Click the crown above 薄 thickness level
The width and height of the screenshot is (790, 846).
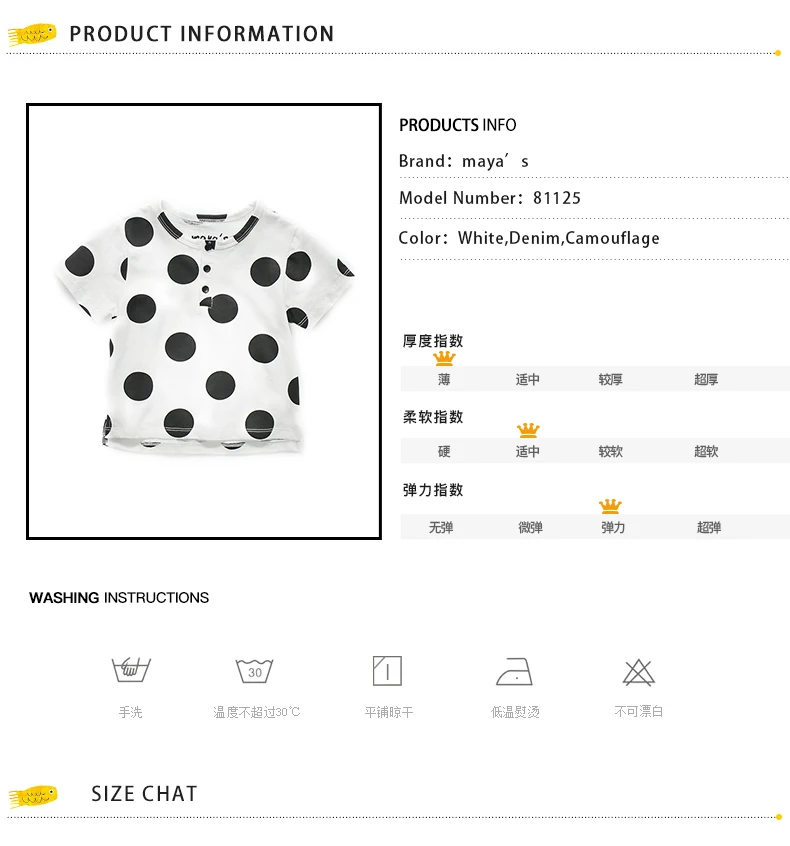point(444,358)
